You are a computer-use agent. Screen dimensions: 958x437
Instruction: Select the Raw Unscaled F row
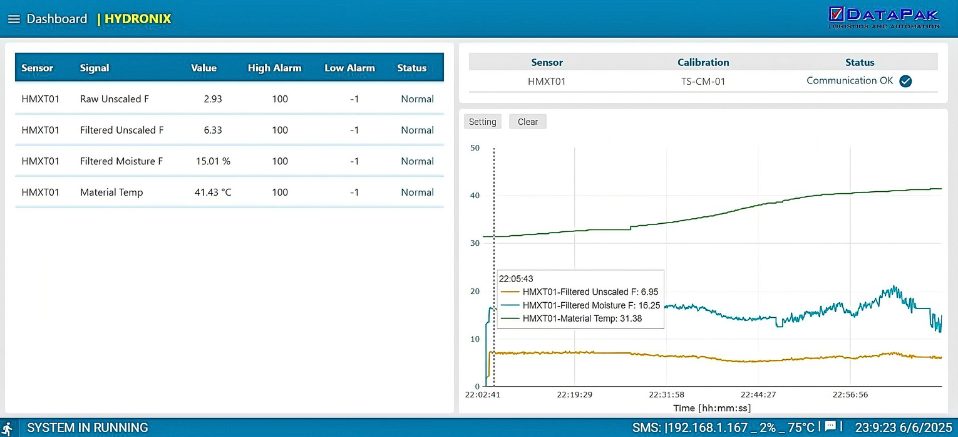(x=229, y=99)
